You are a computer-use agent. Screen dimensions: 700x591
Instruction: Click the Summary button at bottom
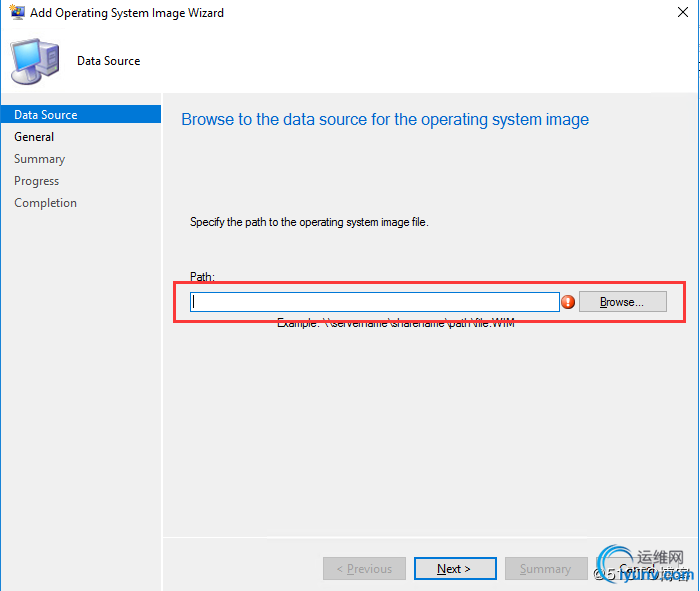pos(546,569)
